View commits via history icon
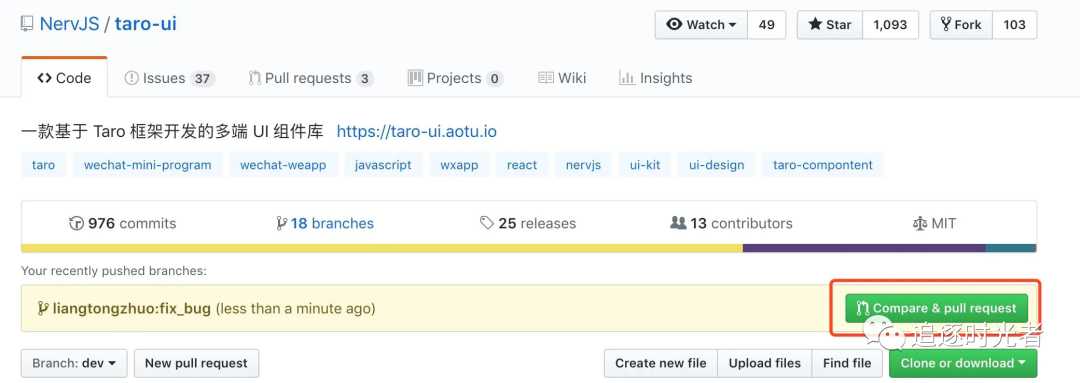Screen dimensions: 1080x383 [76, 223]
